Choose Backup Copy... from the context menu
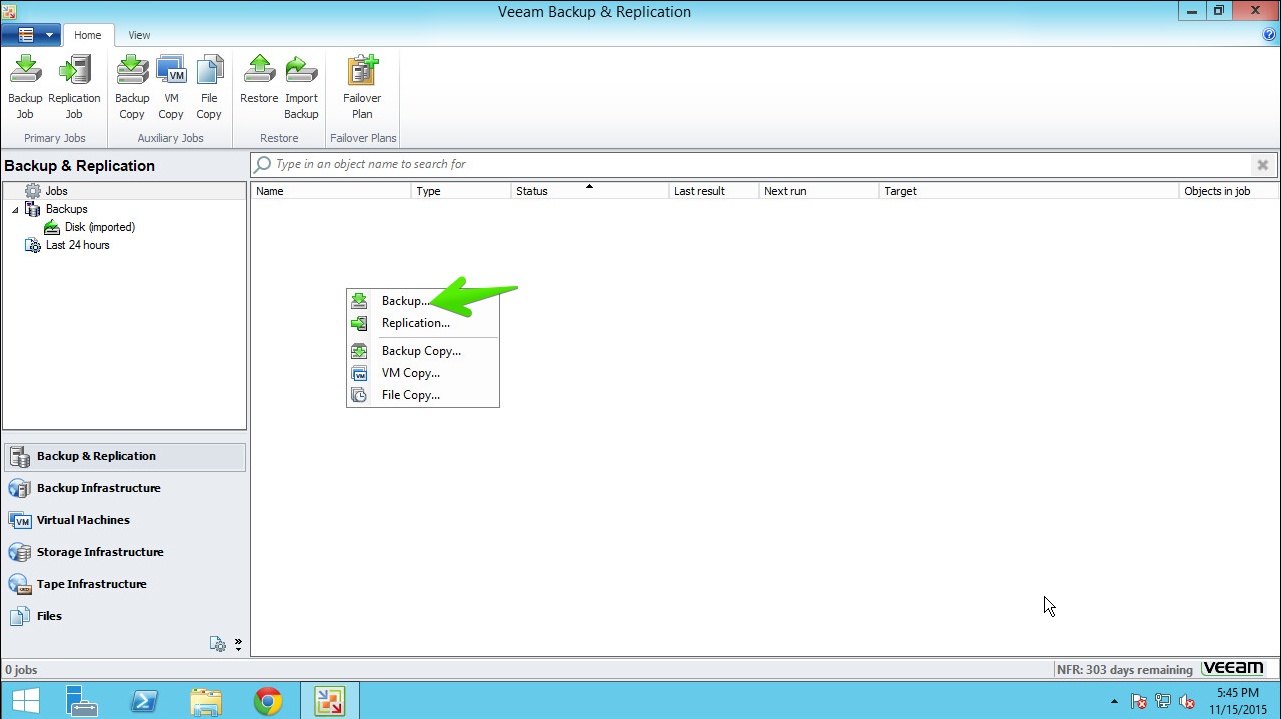 [x=423, y=351]
